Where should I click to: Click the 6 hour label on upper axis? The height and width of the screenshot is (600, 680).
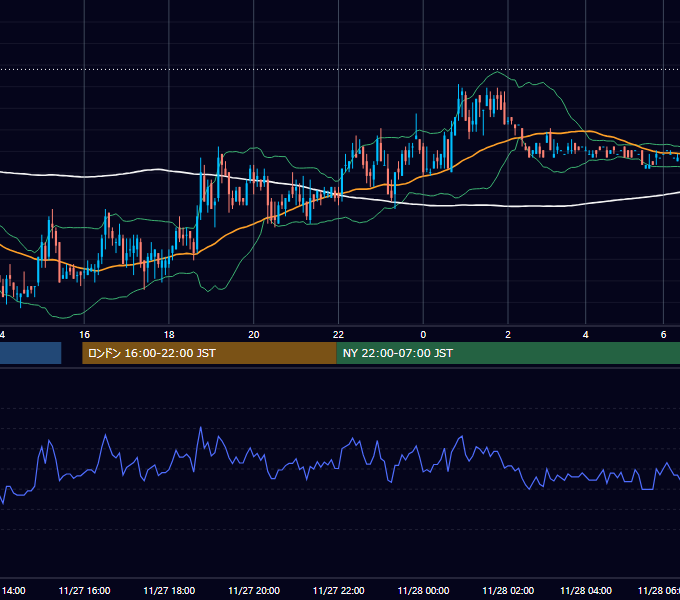(663, 334)
